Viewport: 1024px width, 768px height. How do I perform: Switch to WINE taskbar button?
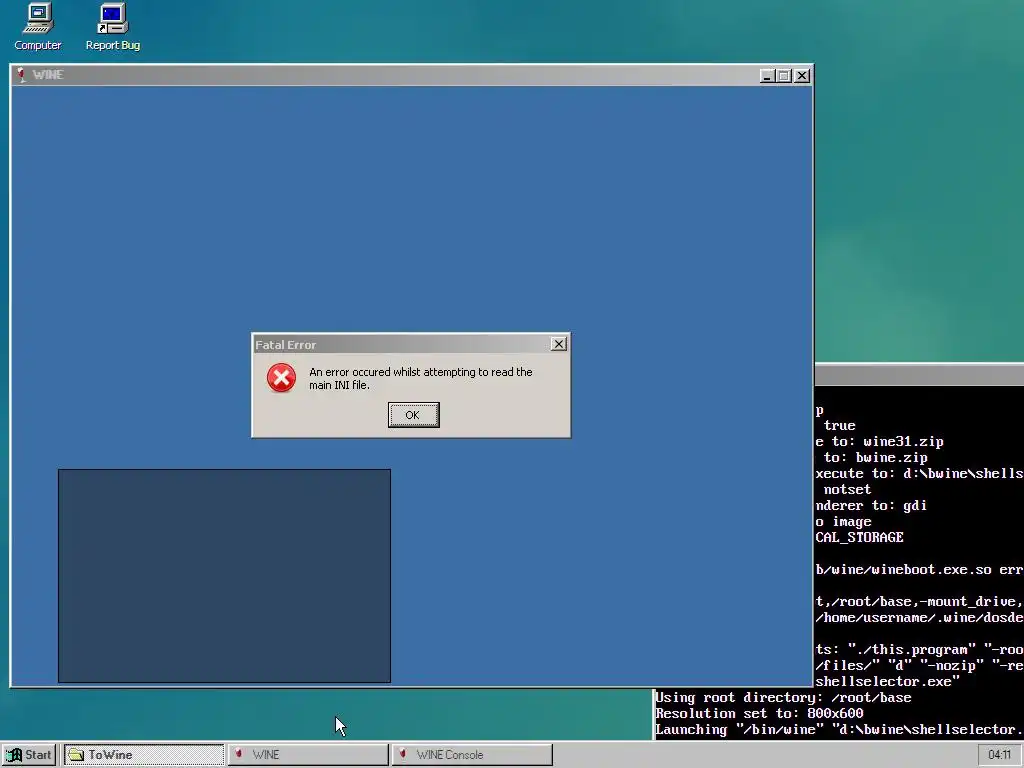coord(308,755)
